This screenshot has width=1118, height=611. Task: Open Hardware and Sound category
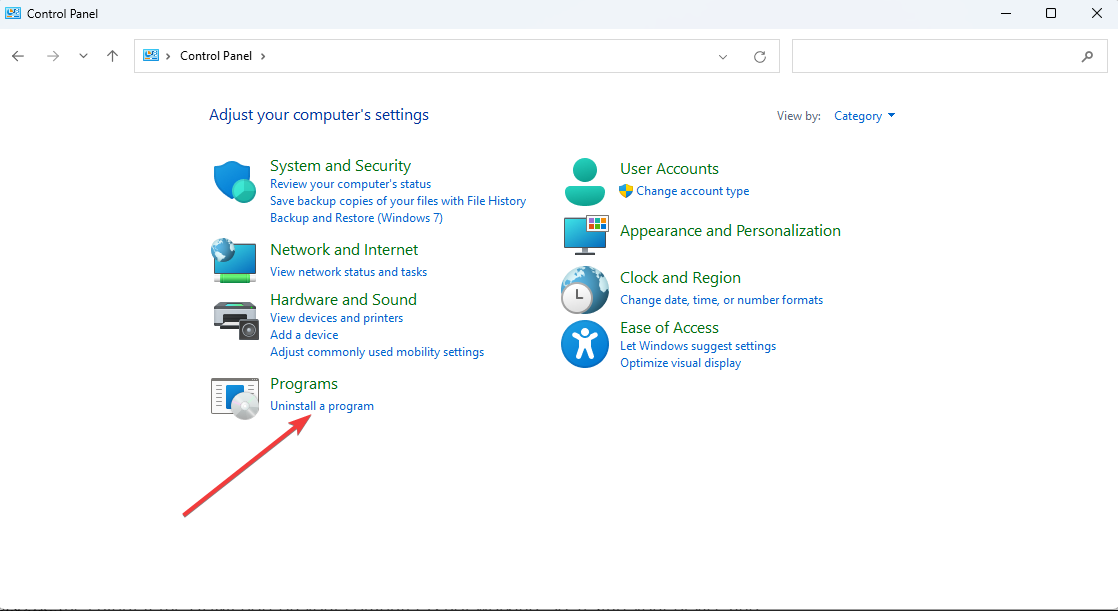tap(343, 299)
